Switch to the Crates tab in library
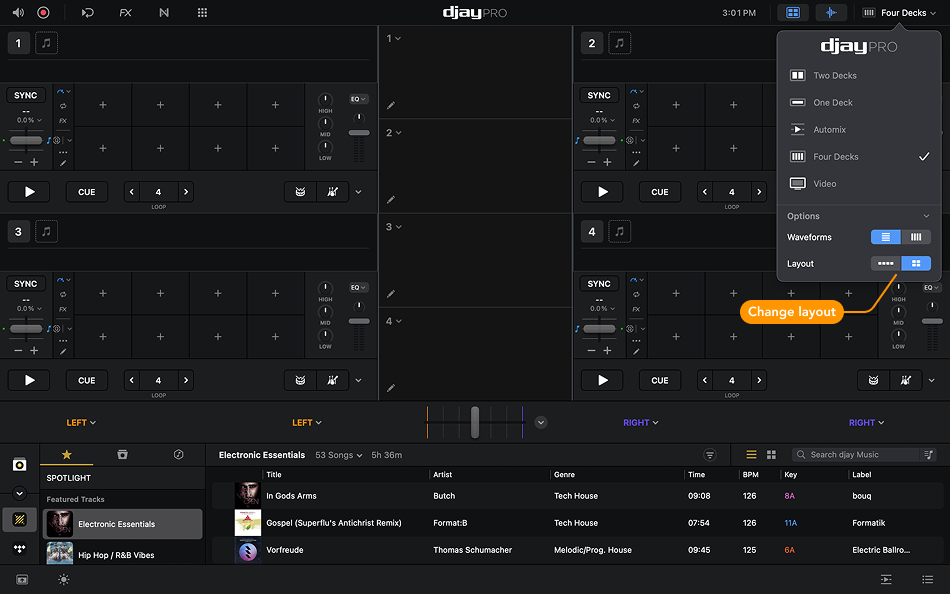The height and width of the screenshot is (594, 950). point(122,455)
